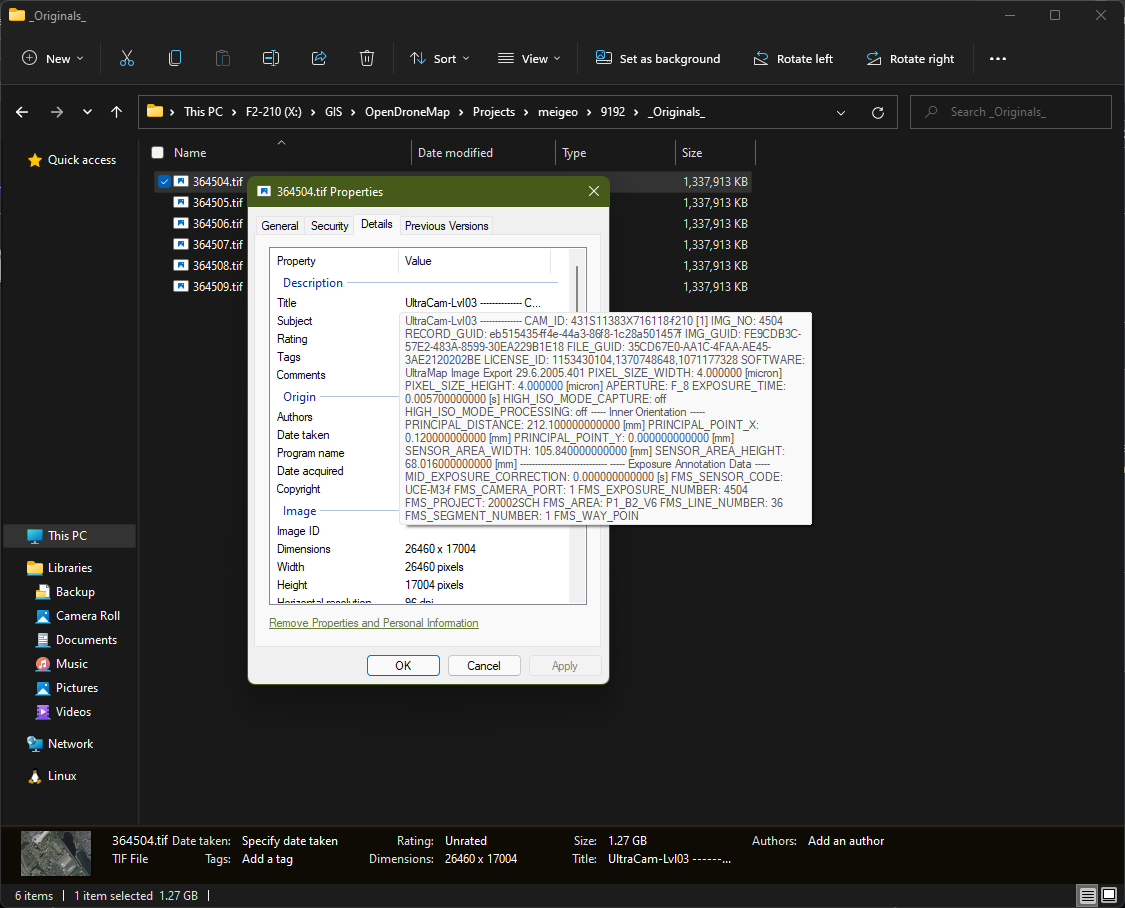Screen dimensions: 1125x908
Task: Click the 364509.tif file icon
Action: tap(181, 286)
